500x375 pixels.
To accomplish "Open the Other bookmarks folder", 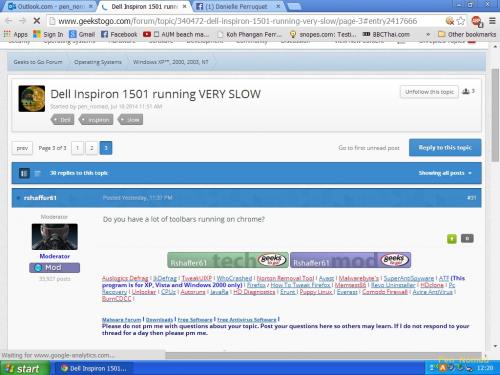I will [467, 34].
